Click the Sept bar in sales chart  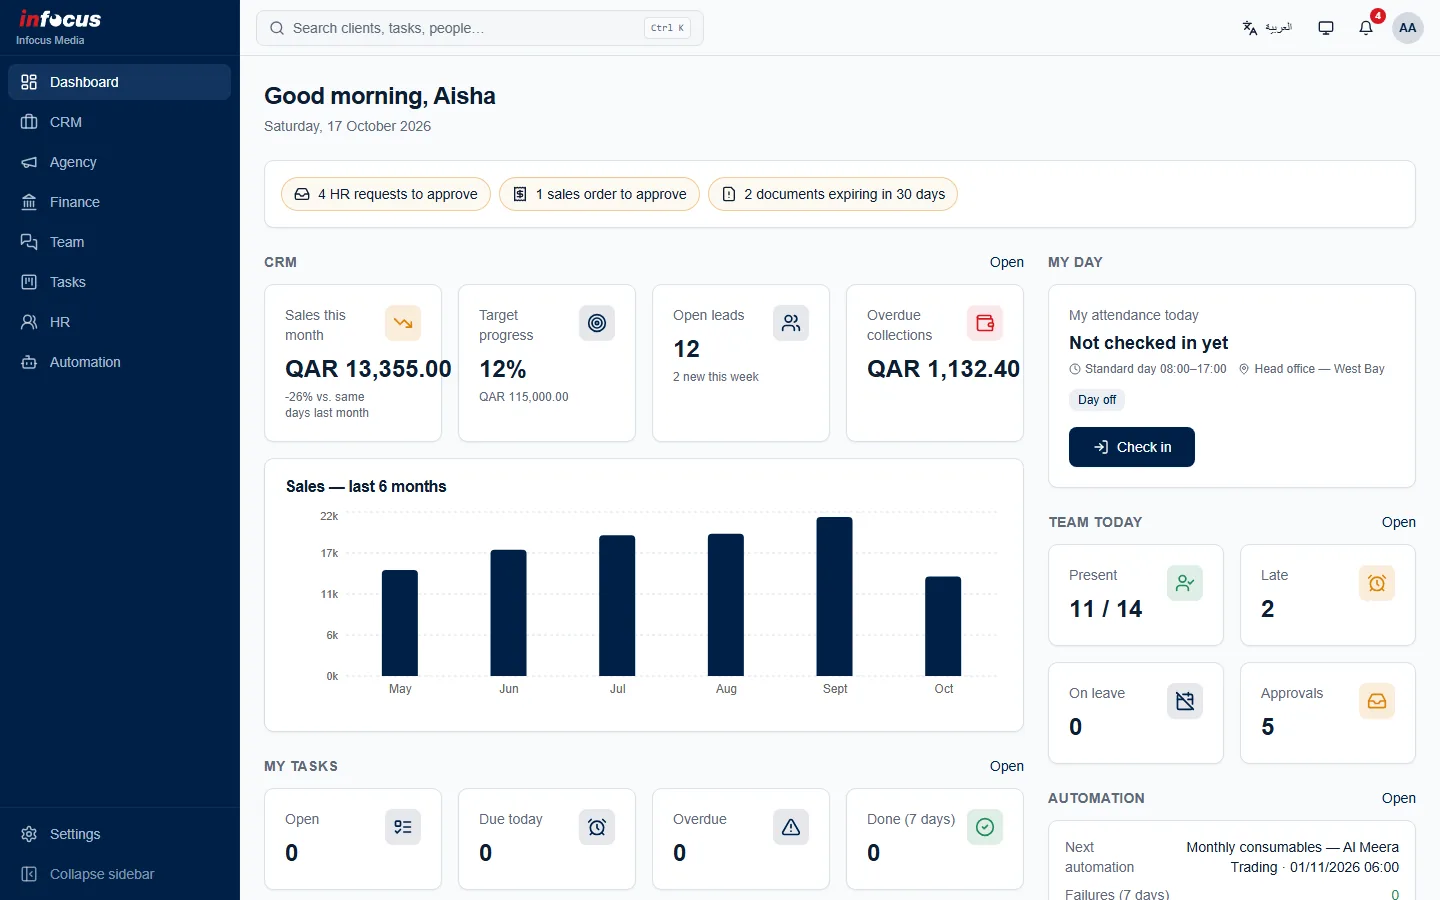click(835, 596)
